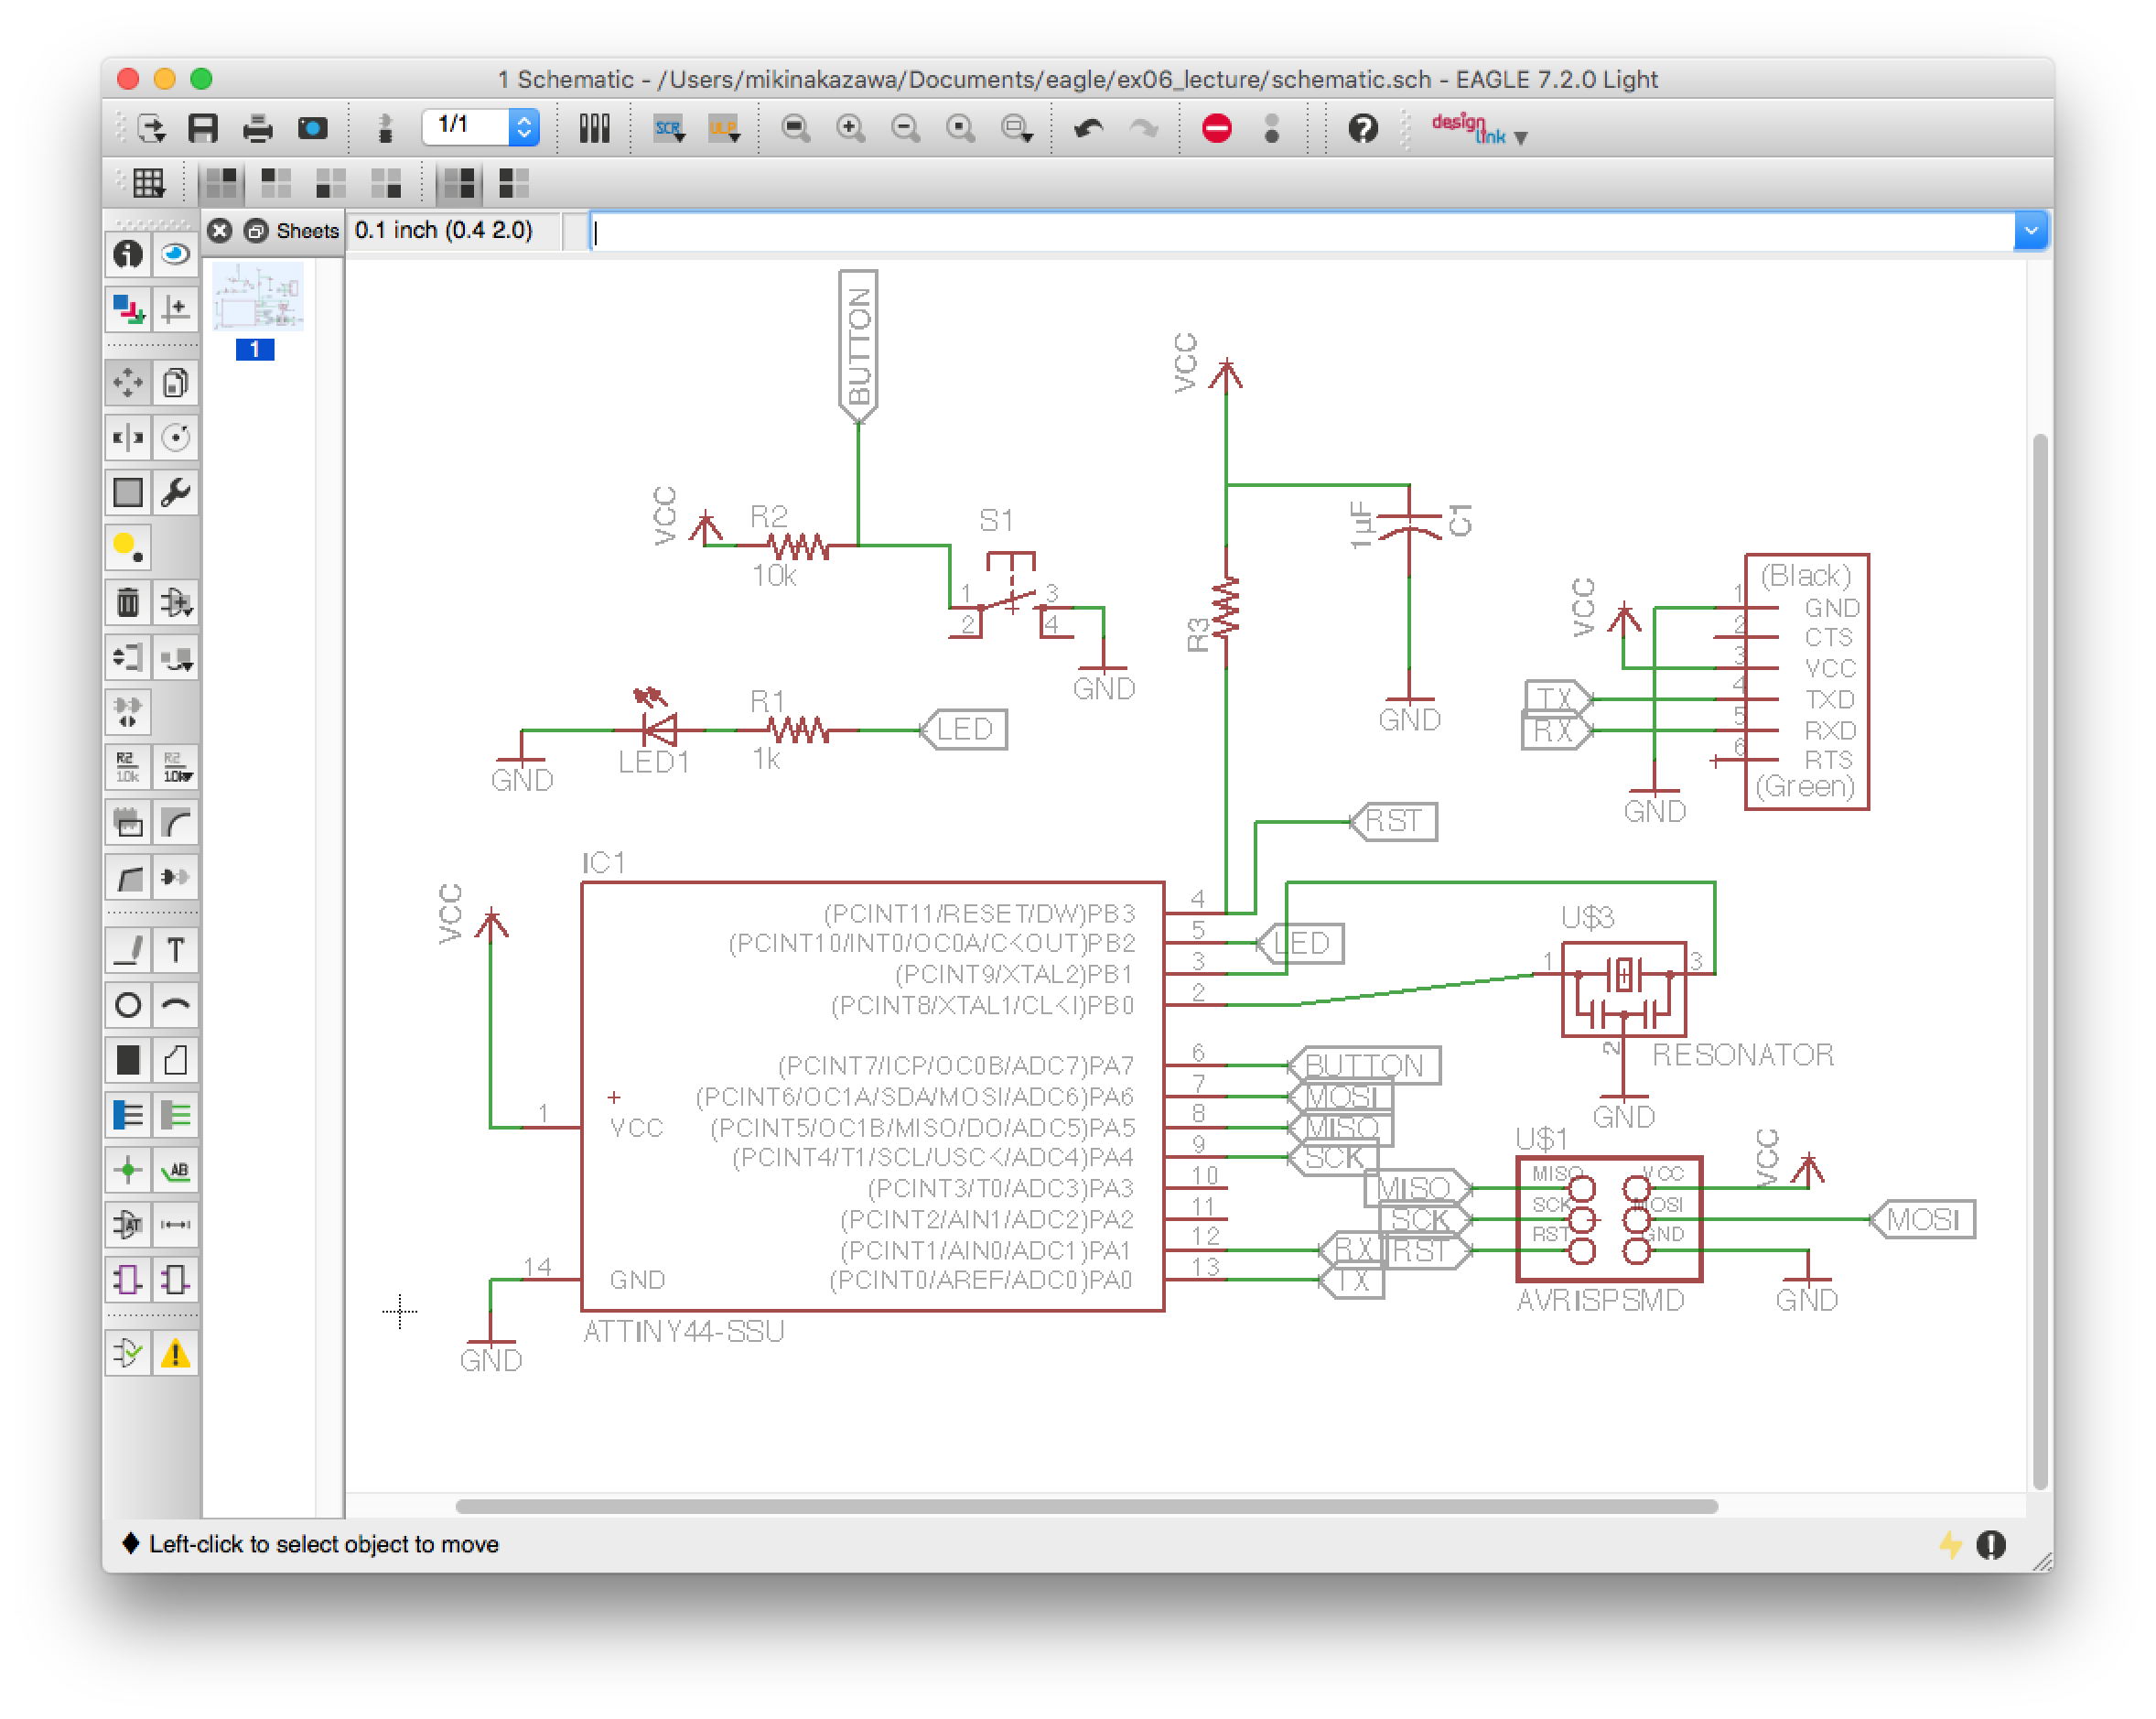
Task: Click the Go traffic light icon
Action: pos(1272,128)
